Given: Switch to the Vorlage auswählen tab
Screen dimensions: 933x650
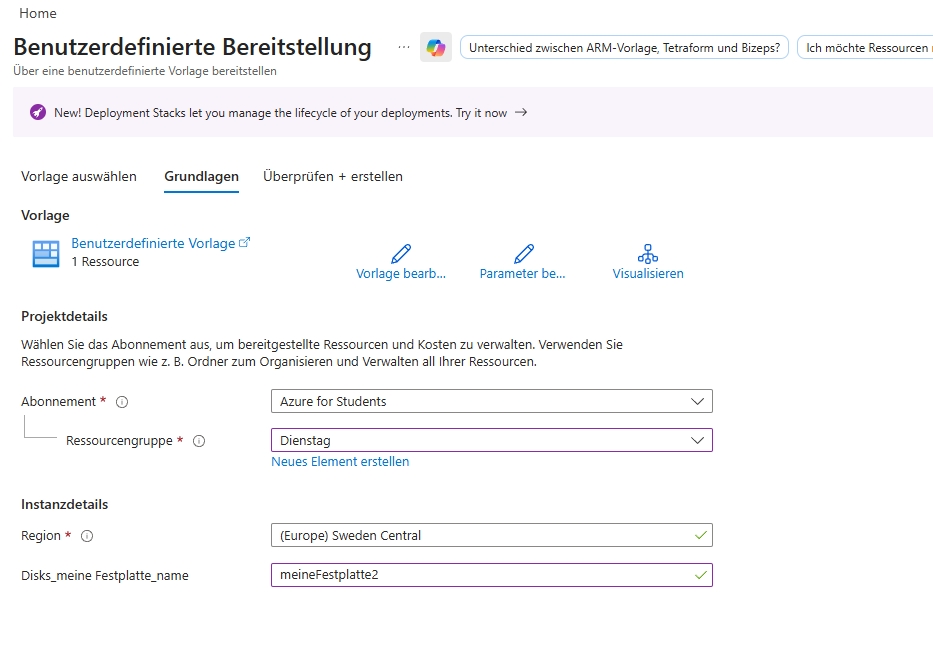Looking at the screenshot, I should pos(79,177).
